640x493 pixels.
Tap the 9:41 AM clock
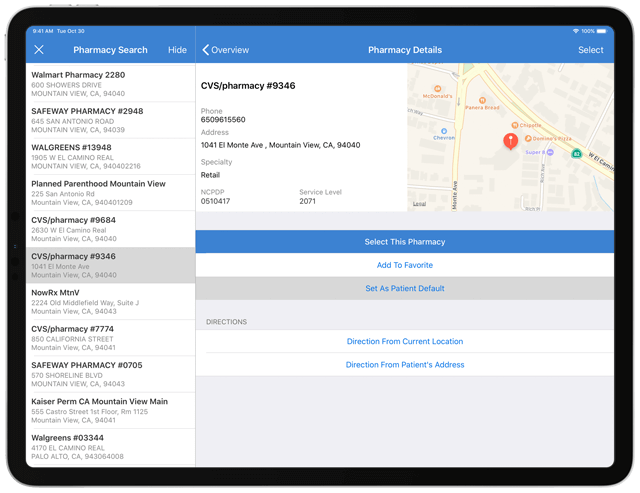coord(43,31)
